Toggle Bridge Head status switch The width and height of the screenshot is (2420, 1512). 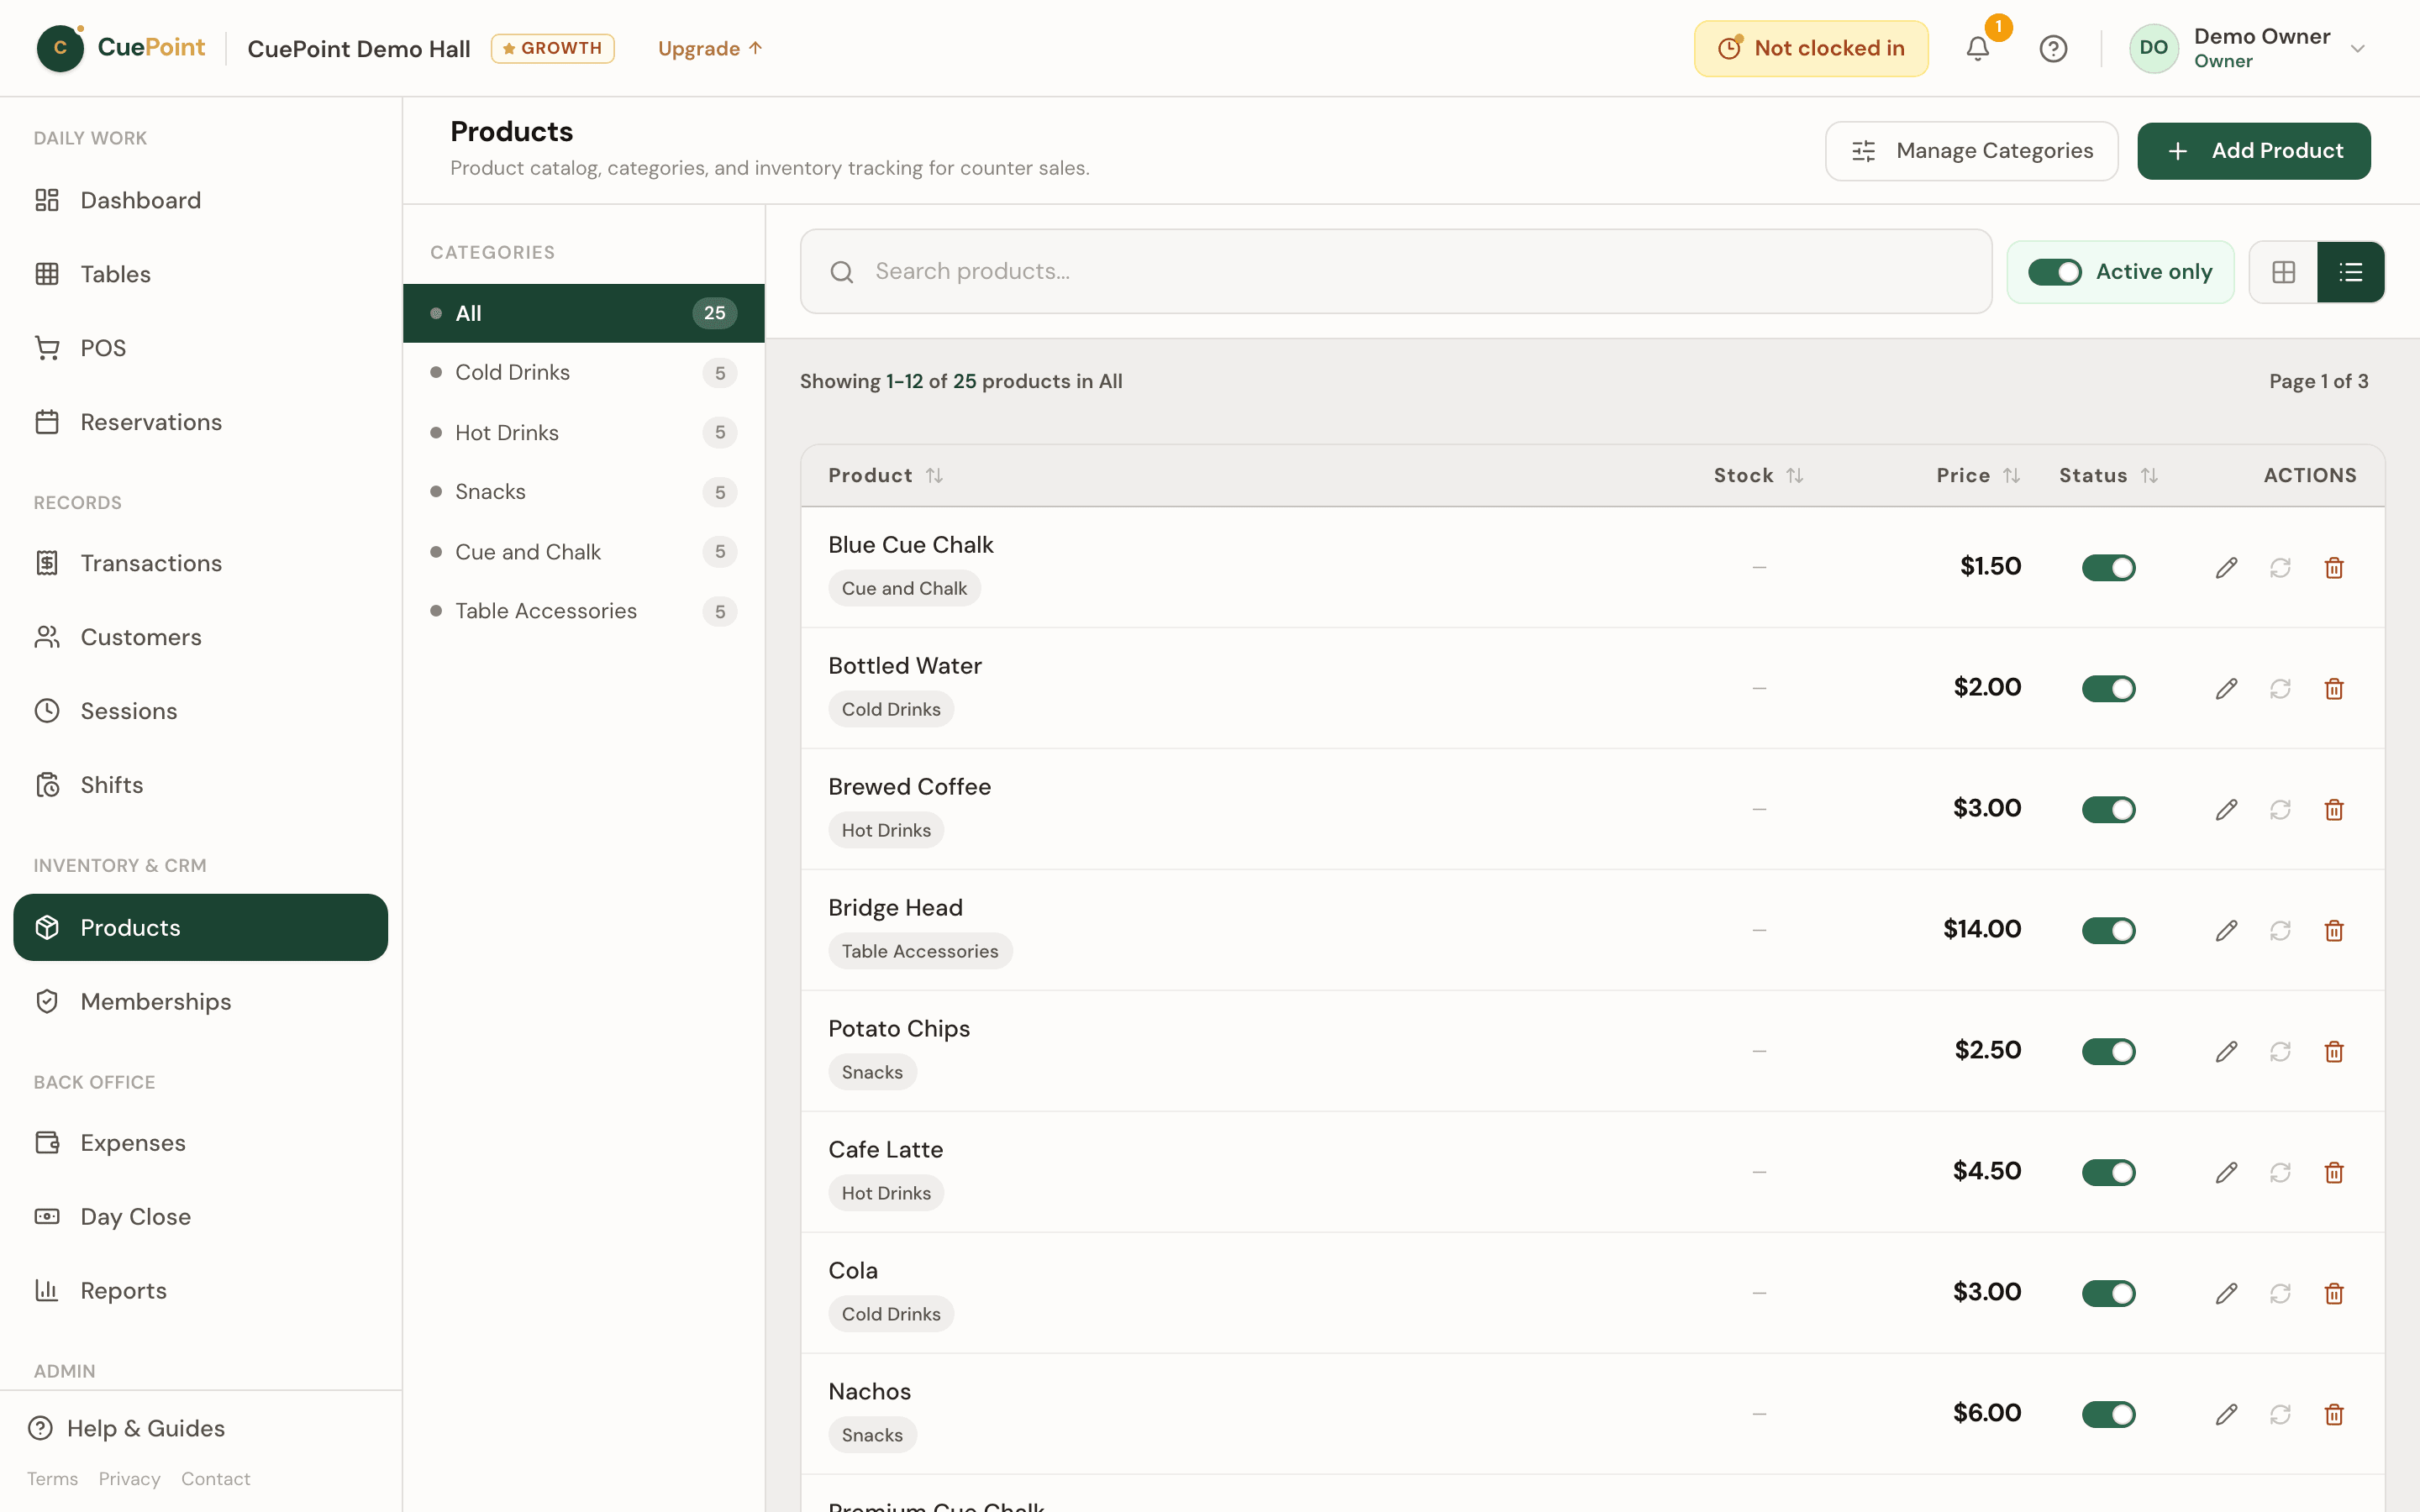click(2108, 931)
